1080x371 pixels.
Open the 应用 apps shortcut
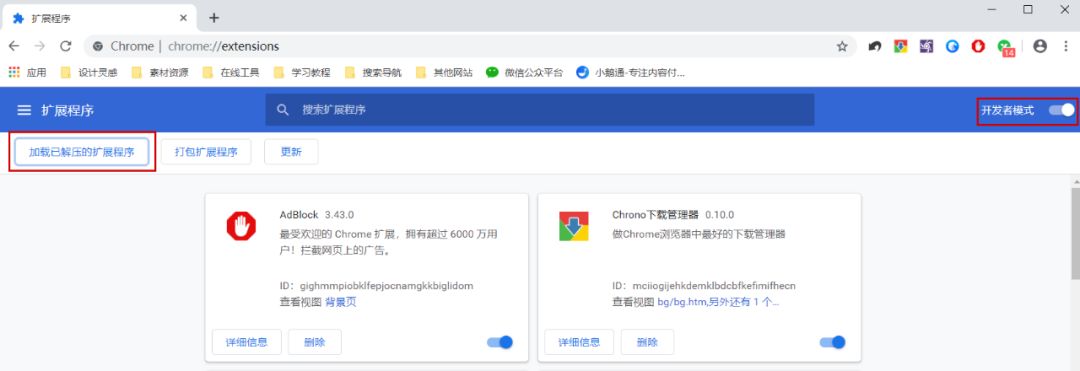28,72
